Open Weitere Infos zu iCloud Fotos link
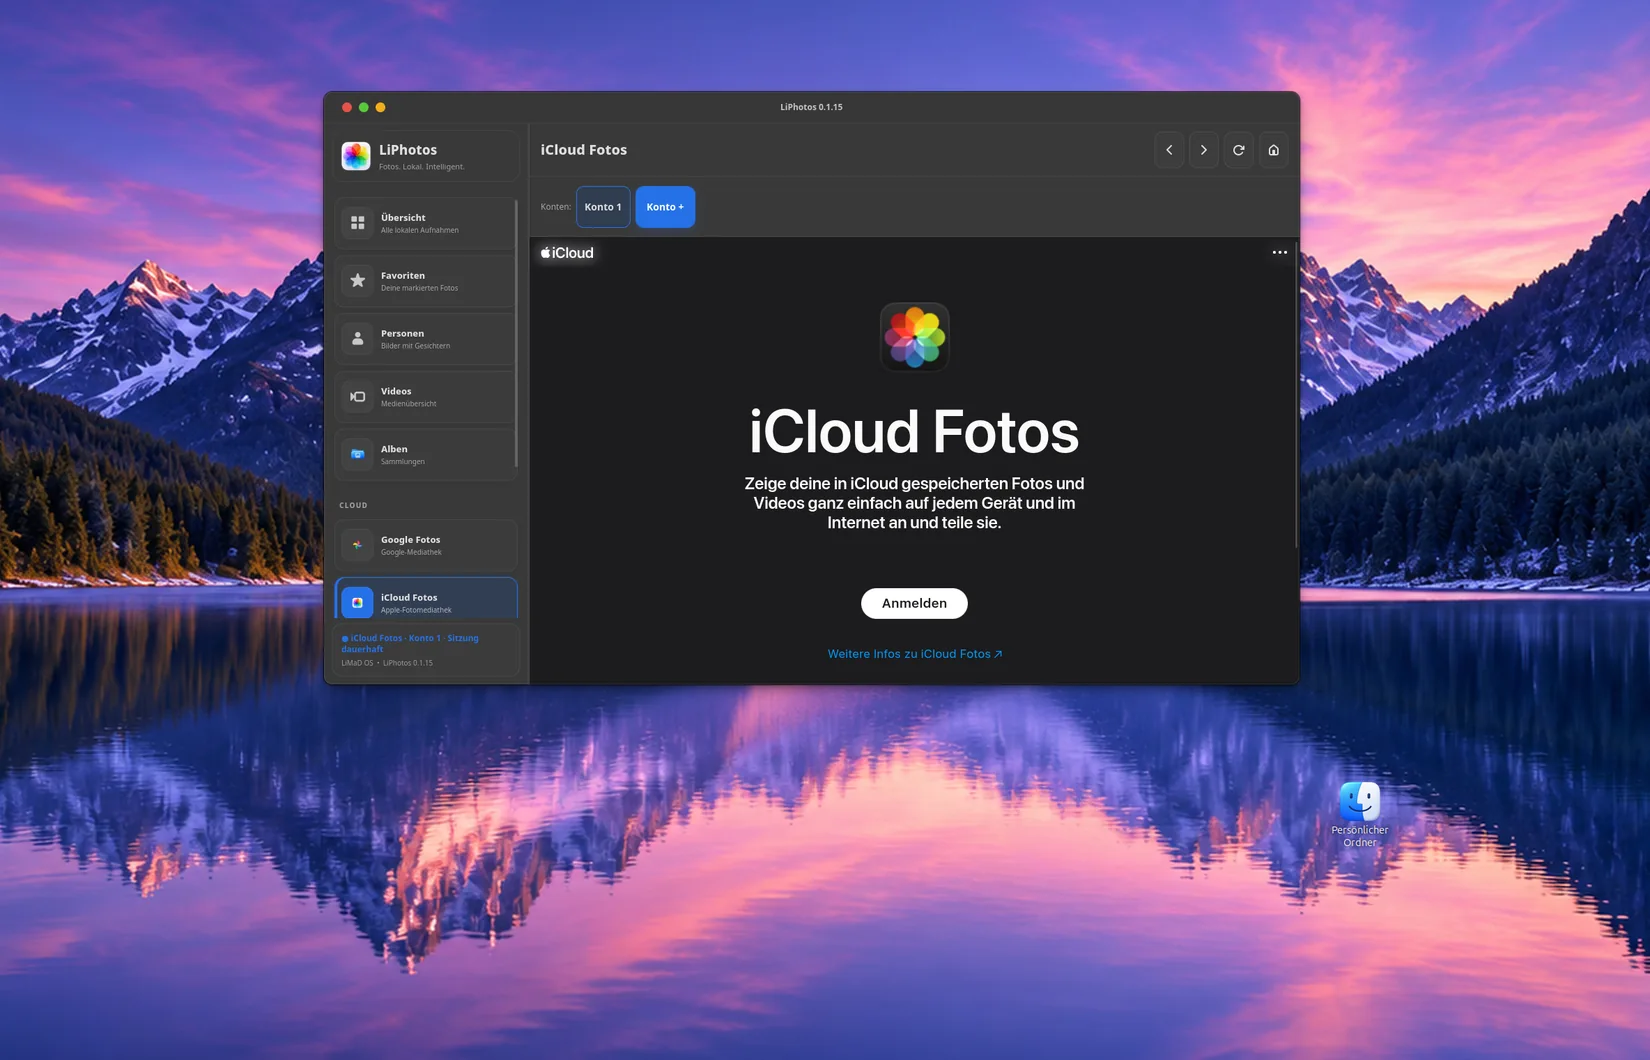 pyautogui.click(x=915, y=654)
